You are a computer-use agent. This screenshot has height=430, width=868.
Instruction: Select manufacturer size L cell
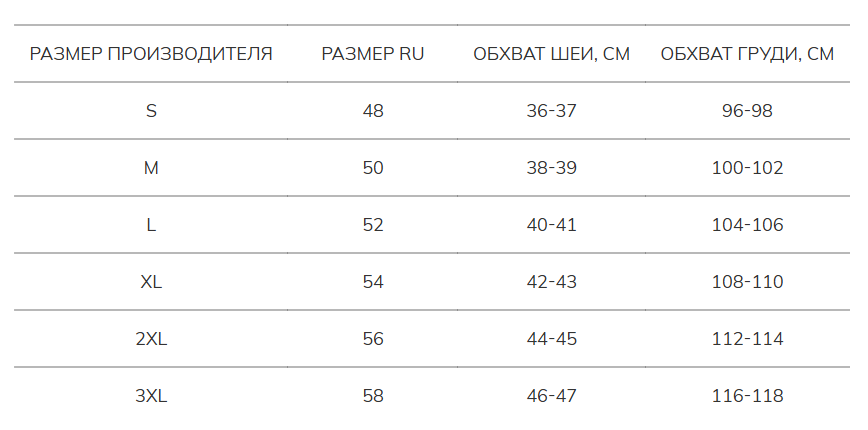151,225
